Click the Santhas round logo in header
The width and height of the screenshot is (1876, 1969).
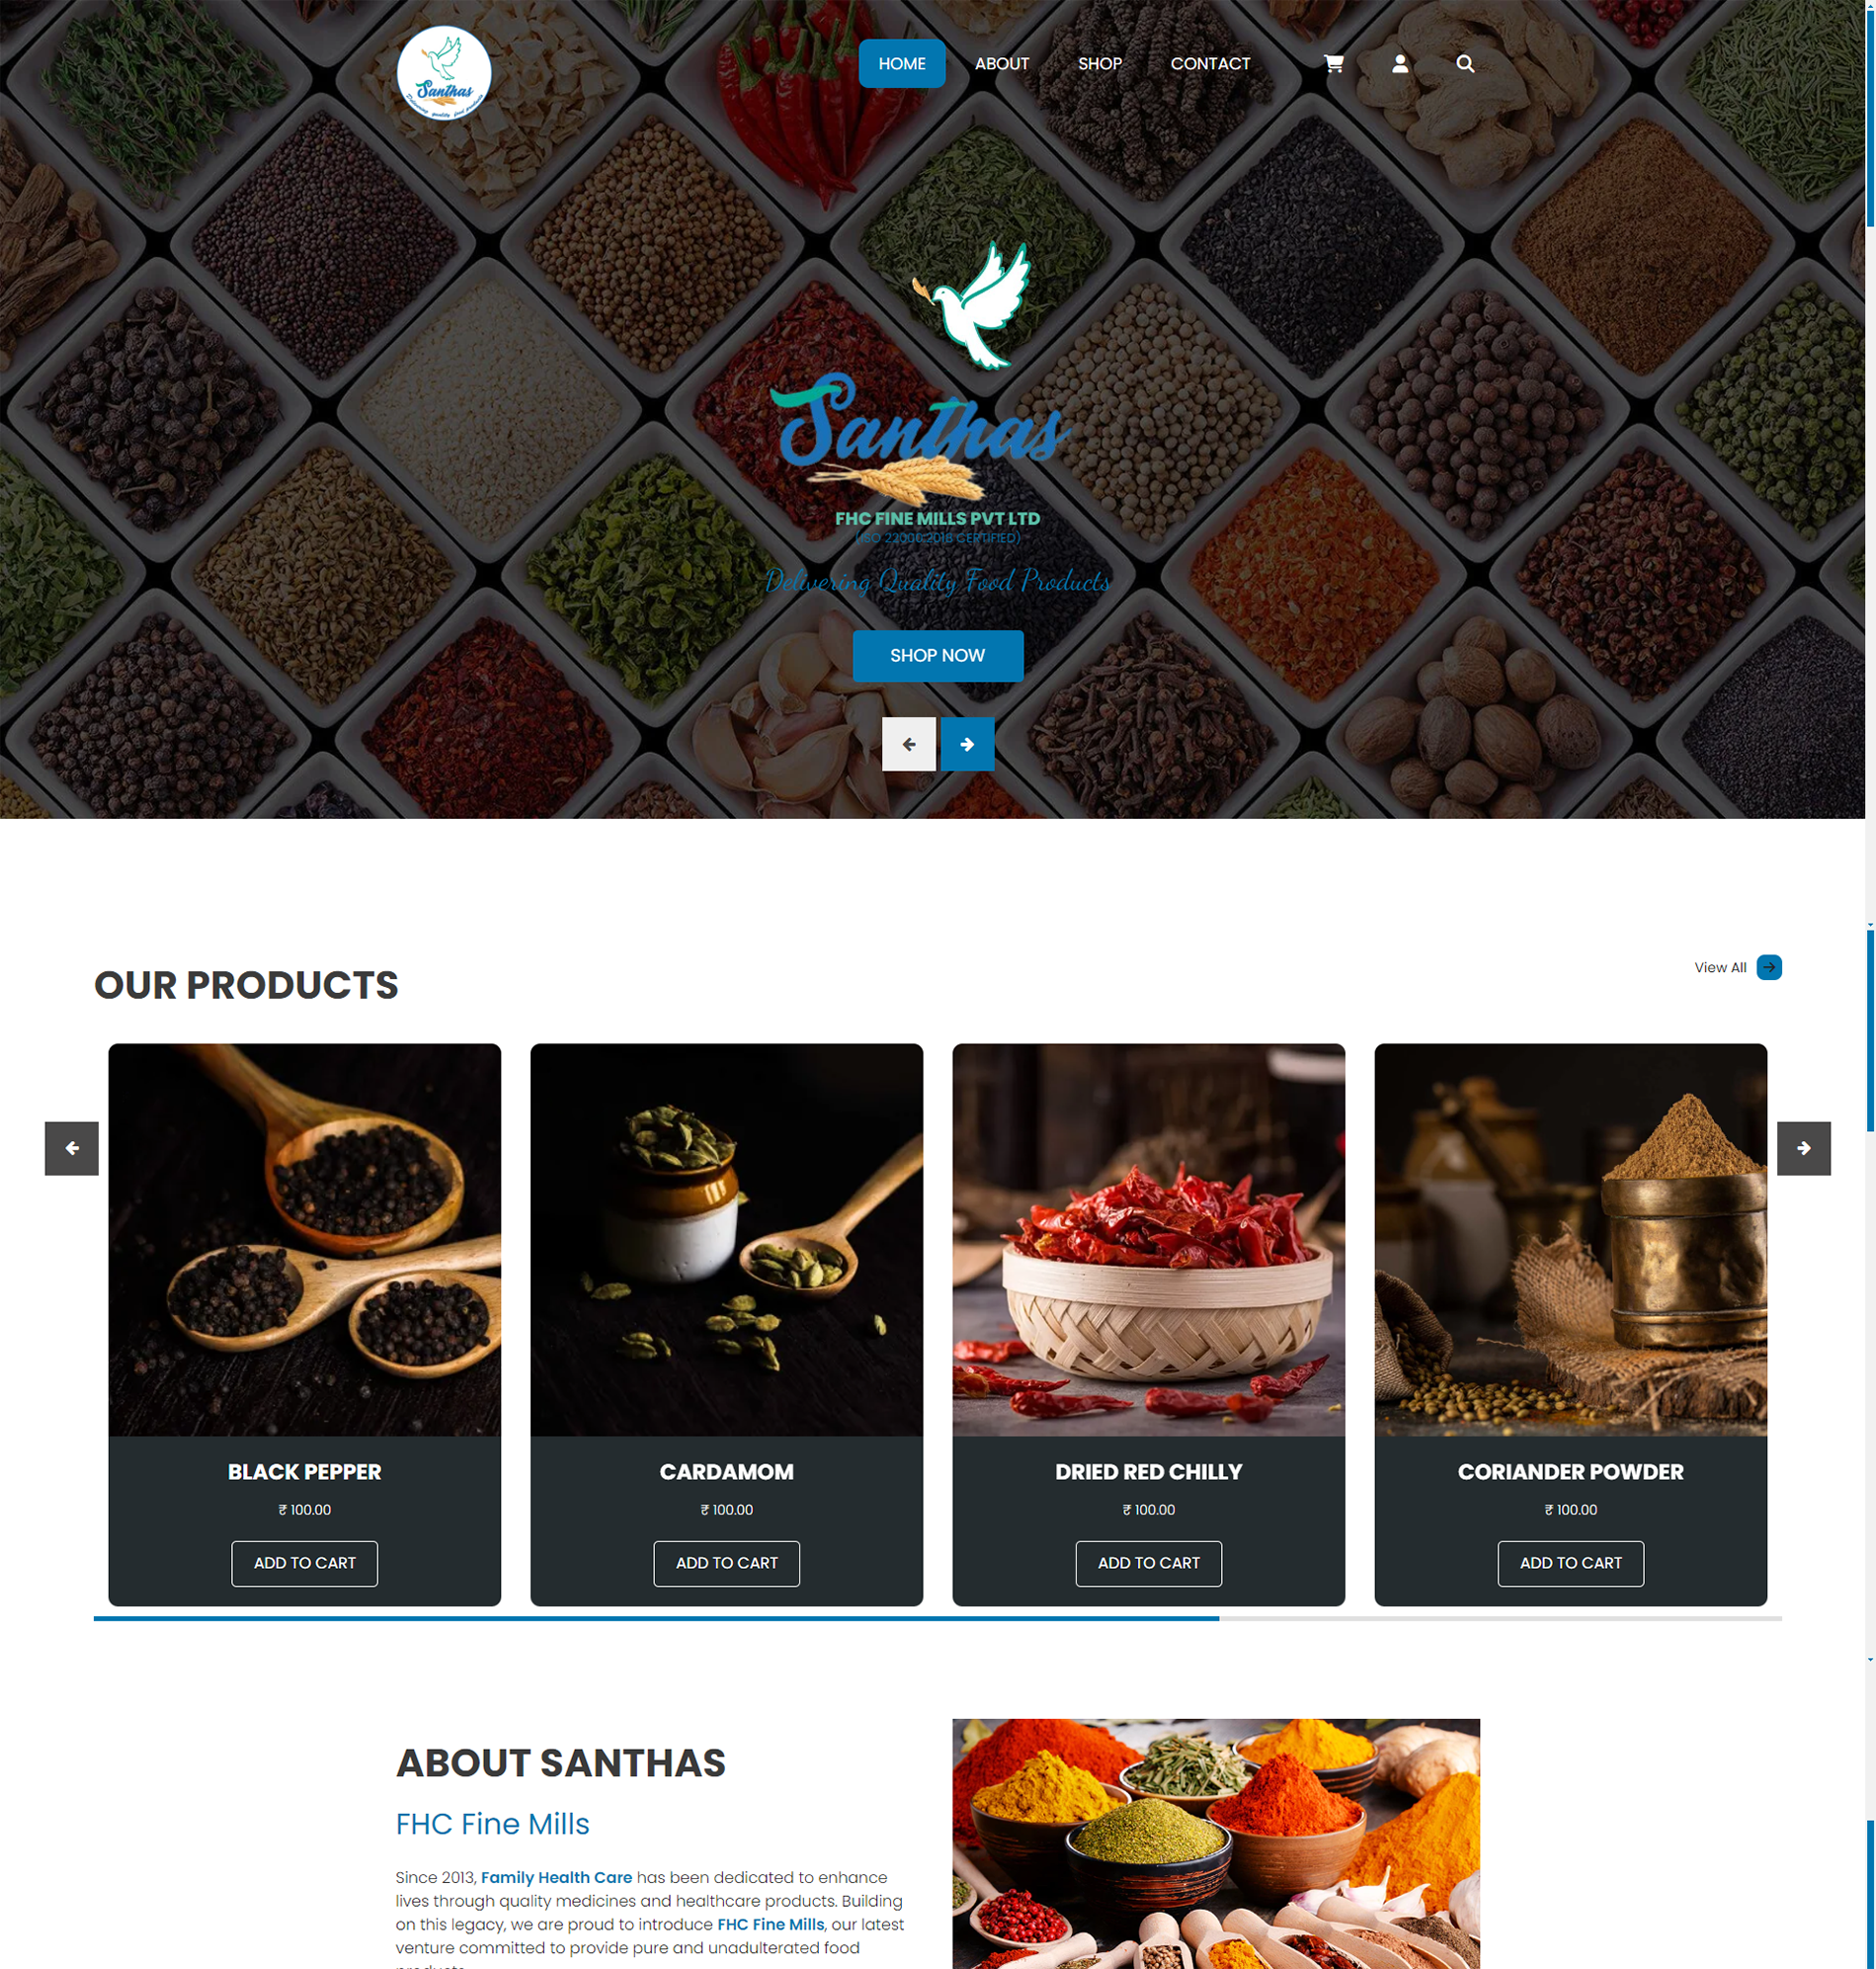click(x=444, y=72)
